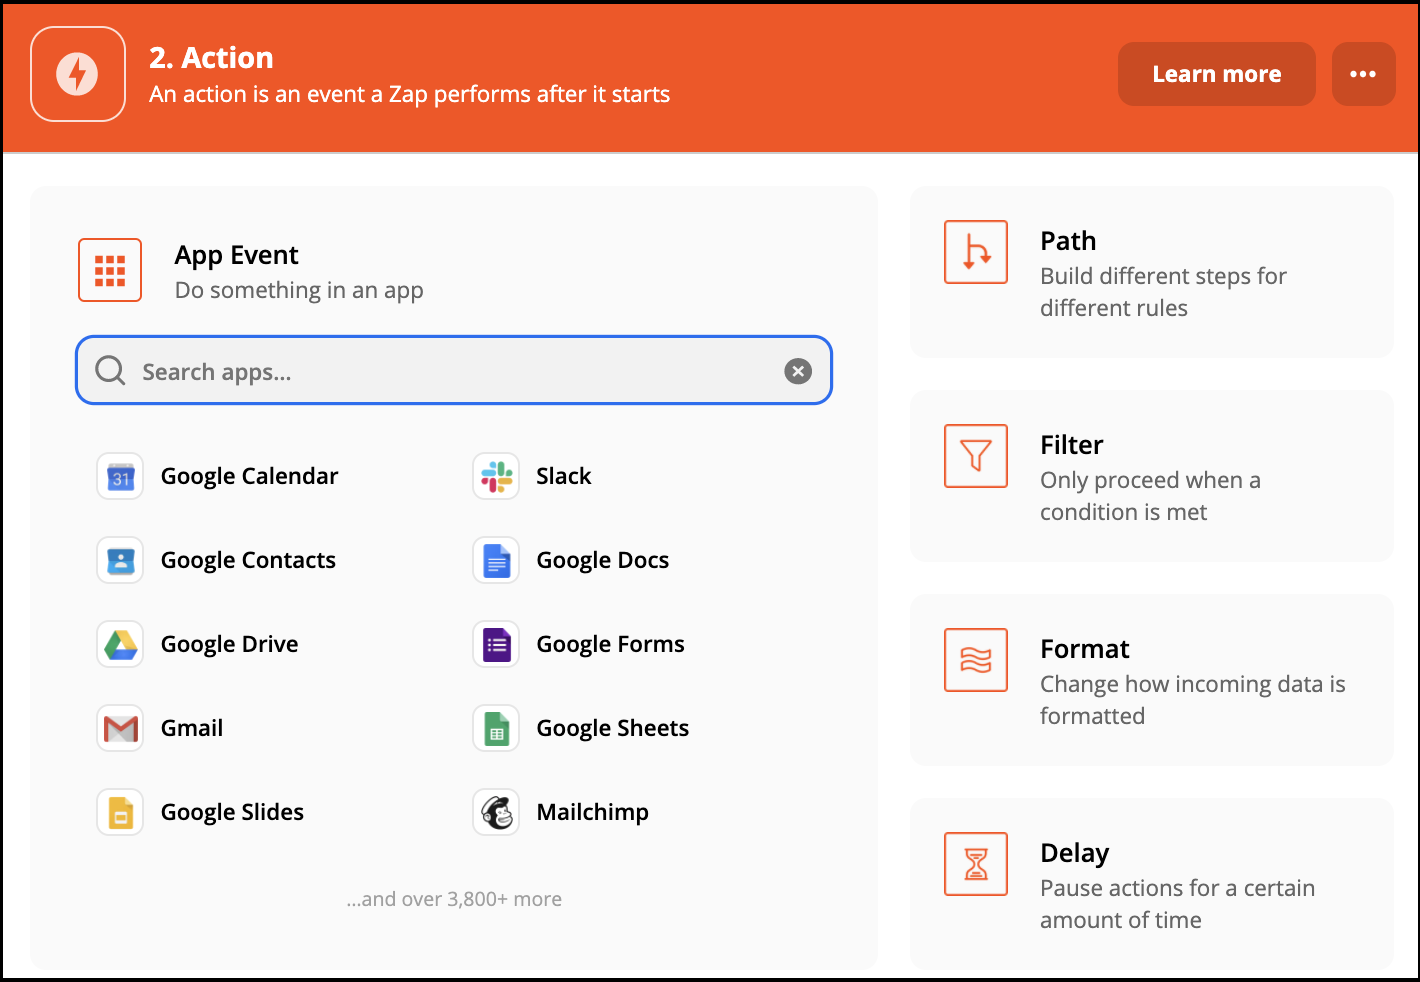Click the Path branching icon
This screenshot has width=1420, height=982.
tap(976, 252)
